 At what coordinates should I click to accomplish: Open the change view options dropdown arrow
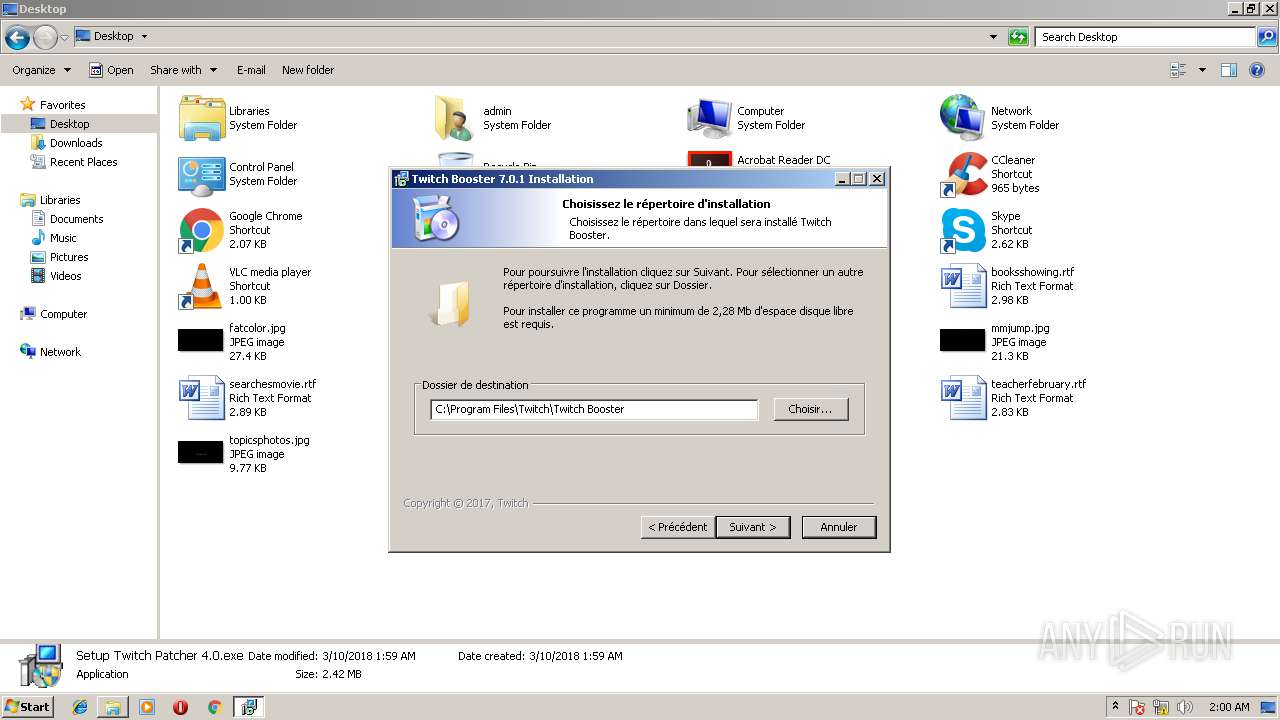coord(1202,70)
